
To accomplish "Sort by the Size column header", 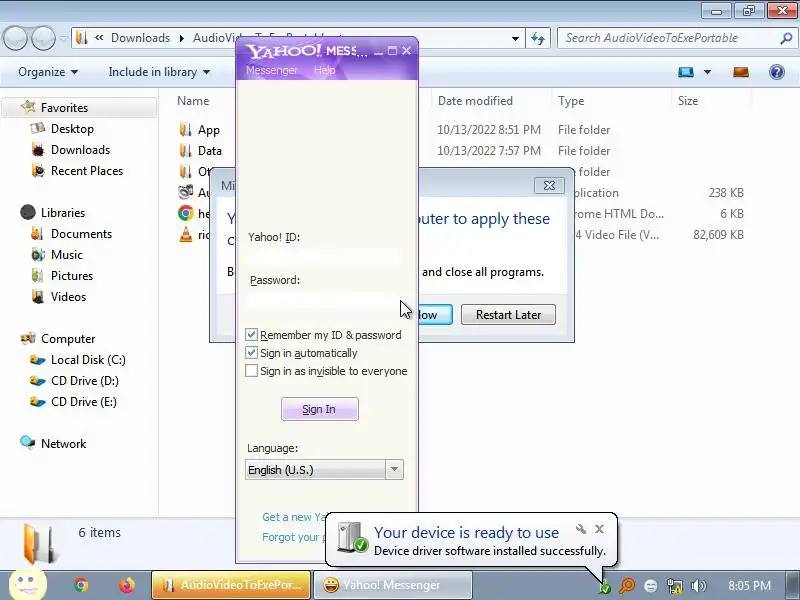I will 687,101.
